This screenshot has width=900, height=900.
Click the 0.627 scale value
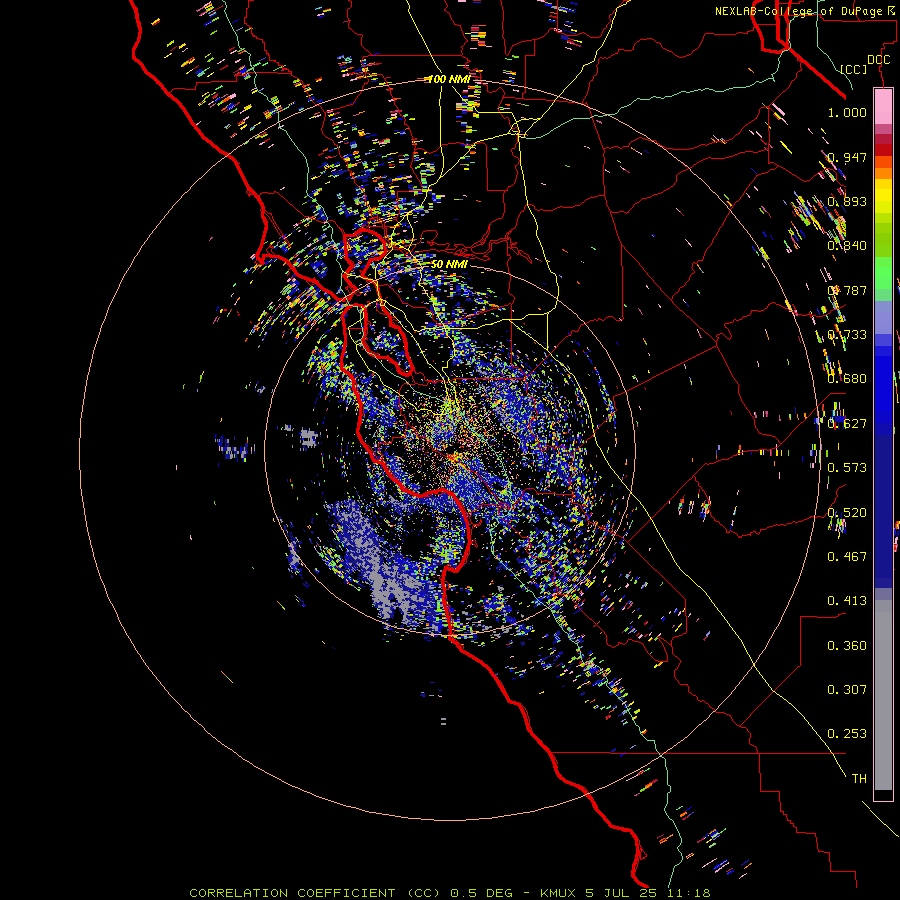[847, 424]
